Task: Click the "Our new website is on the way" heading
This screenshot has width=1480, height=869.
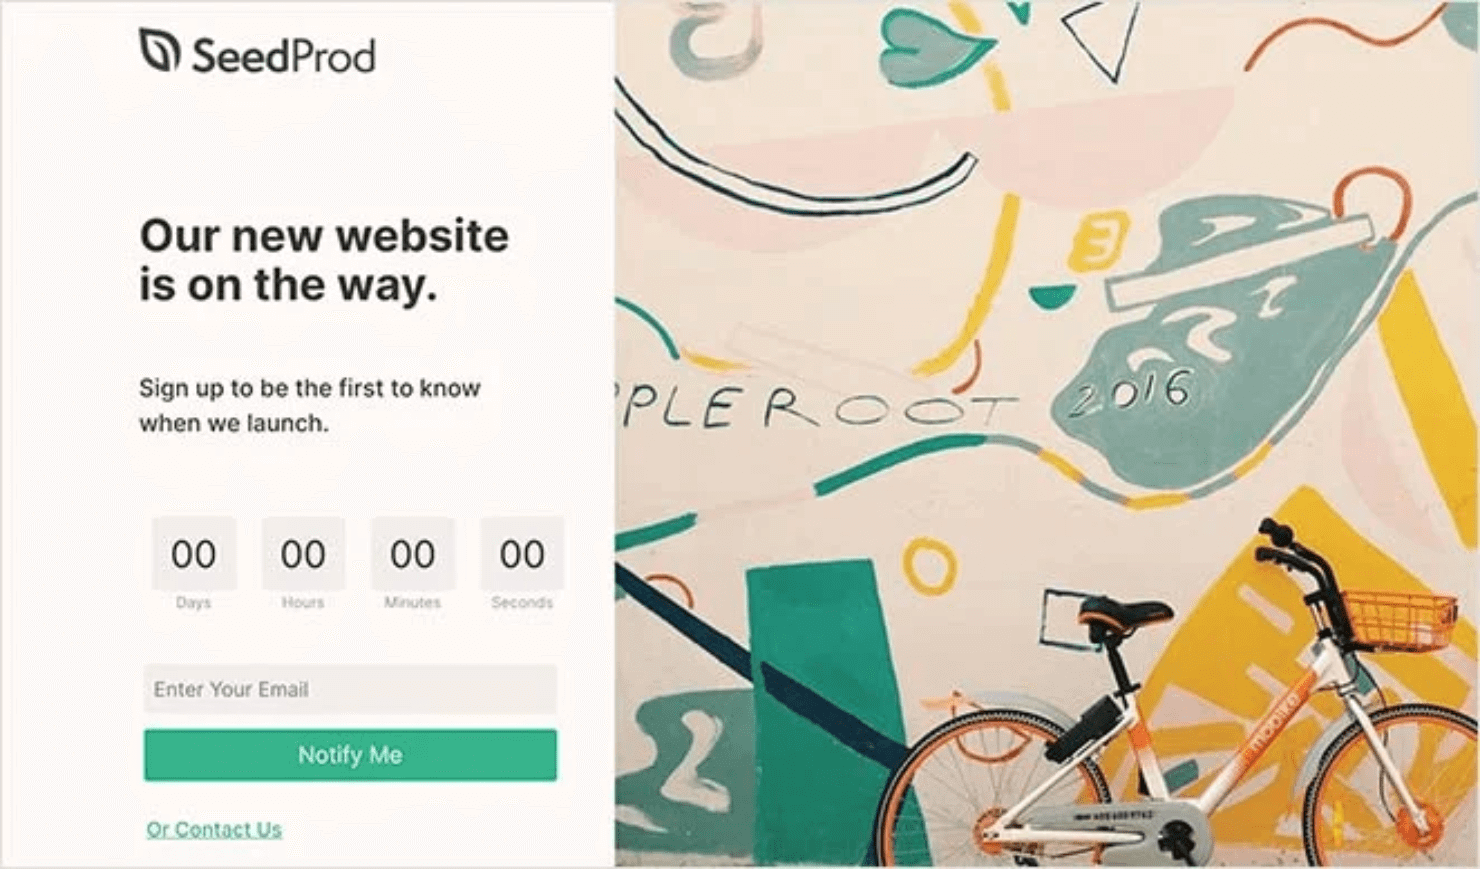Action: point(324,260)
